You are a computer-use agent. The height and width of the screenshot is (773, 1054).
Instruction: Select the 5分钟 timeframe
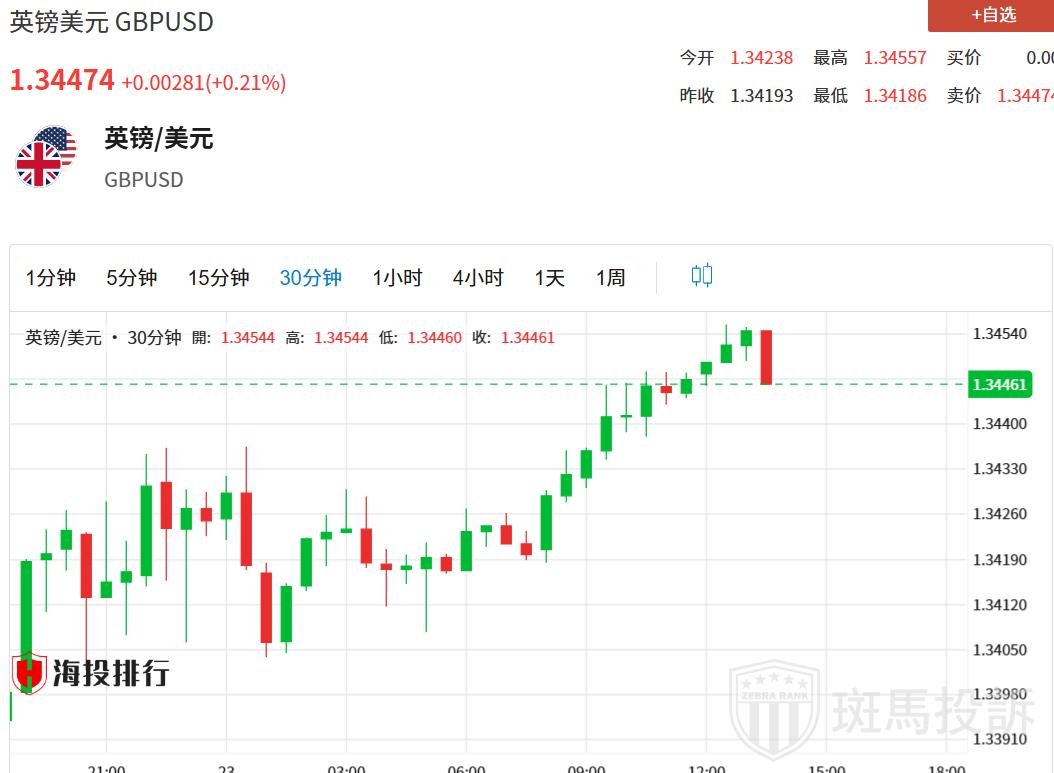[x=132, y=278]
